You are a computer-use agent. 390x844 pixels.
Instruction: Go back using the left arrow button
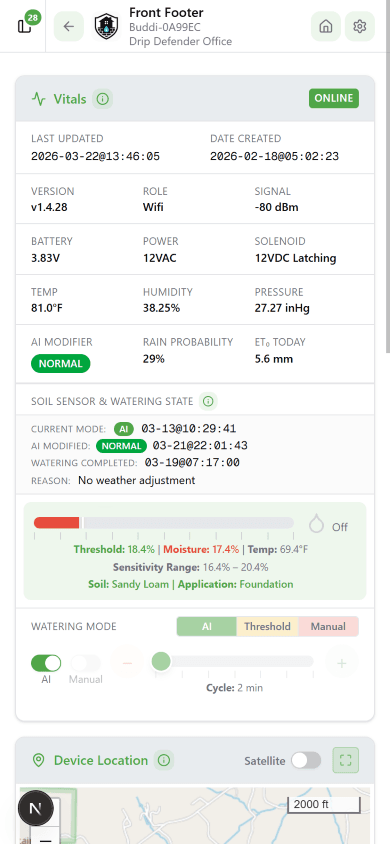click(x=69, y=26)
